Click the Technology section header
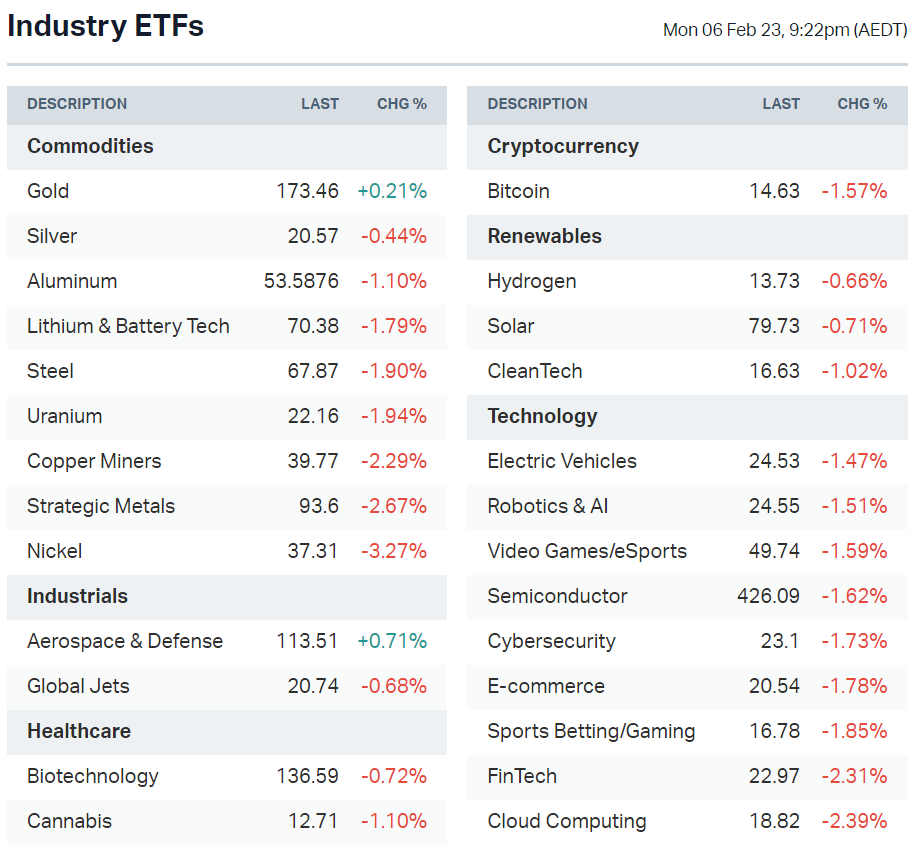 [x=542, y=416]
